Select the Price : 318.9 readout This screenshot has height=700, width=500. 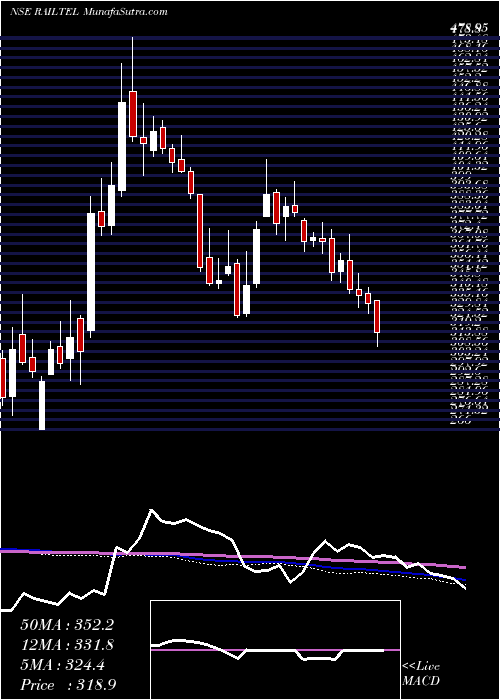[67, 685]
